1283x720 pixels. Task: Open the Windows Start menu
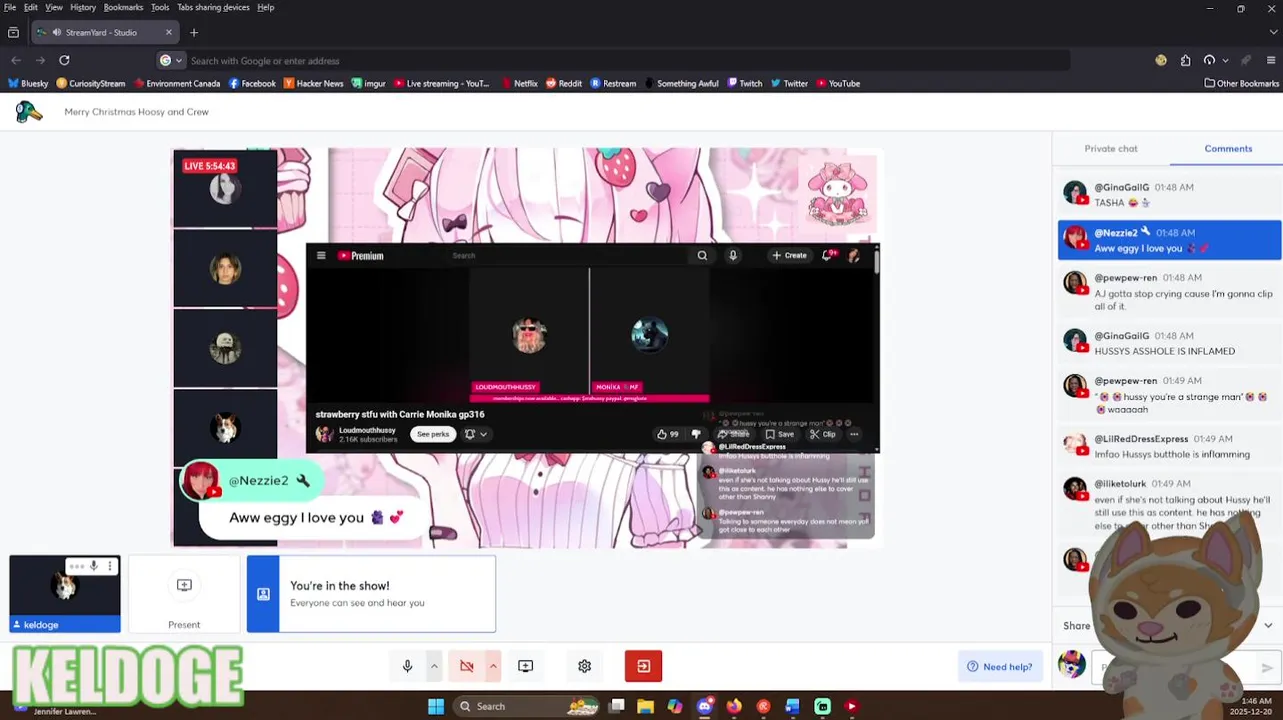[x=436, y=706]
